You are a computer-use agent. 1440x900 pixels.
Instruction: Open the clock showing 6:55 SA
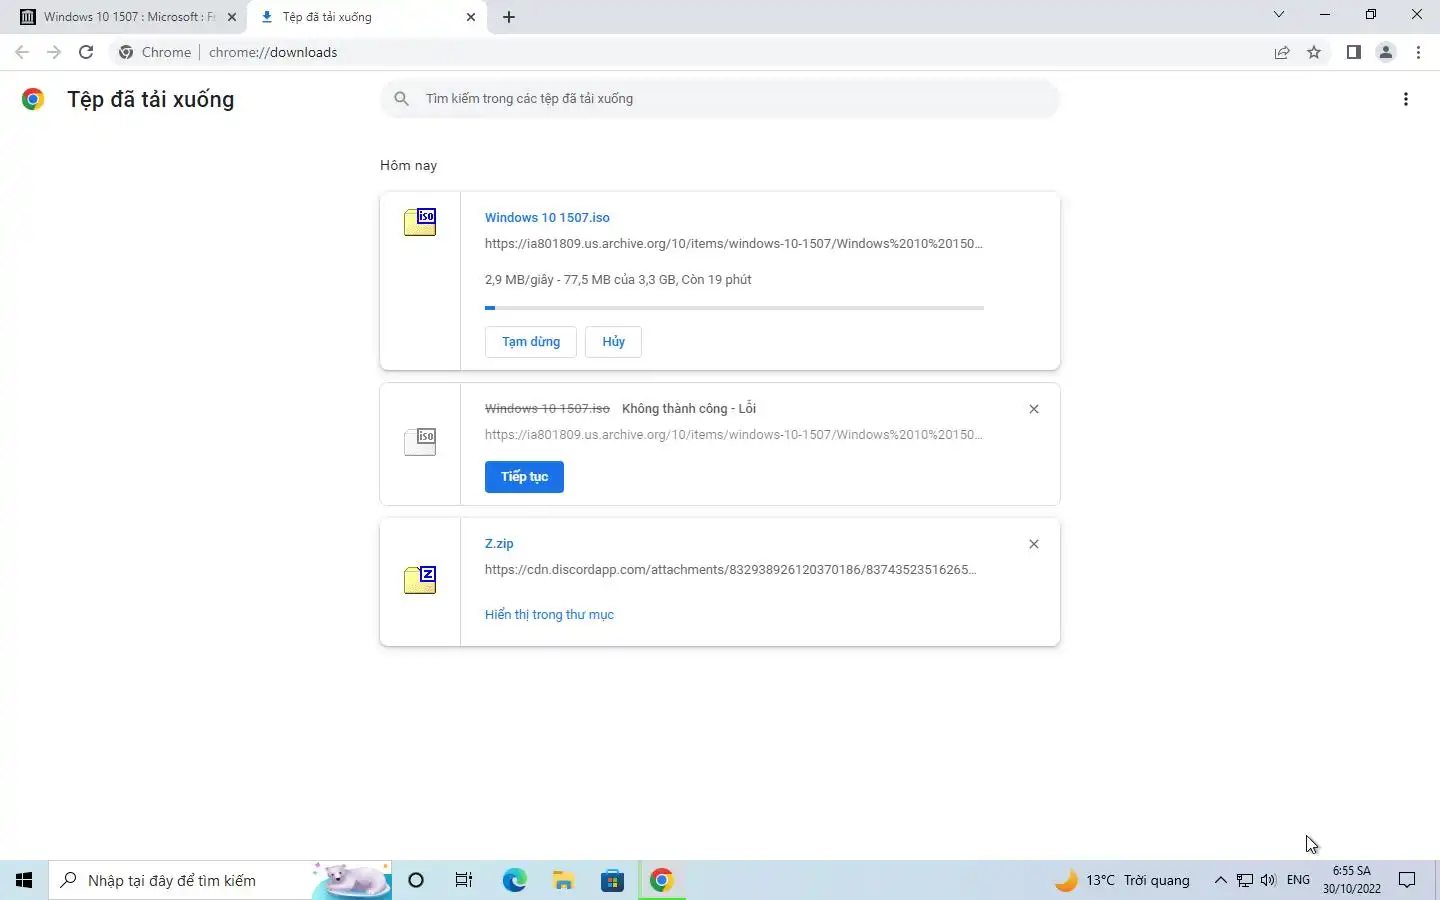pyautogui.click(x=1352, y=880)
